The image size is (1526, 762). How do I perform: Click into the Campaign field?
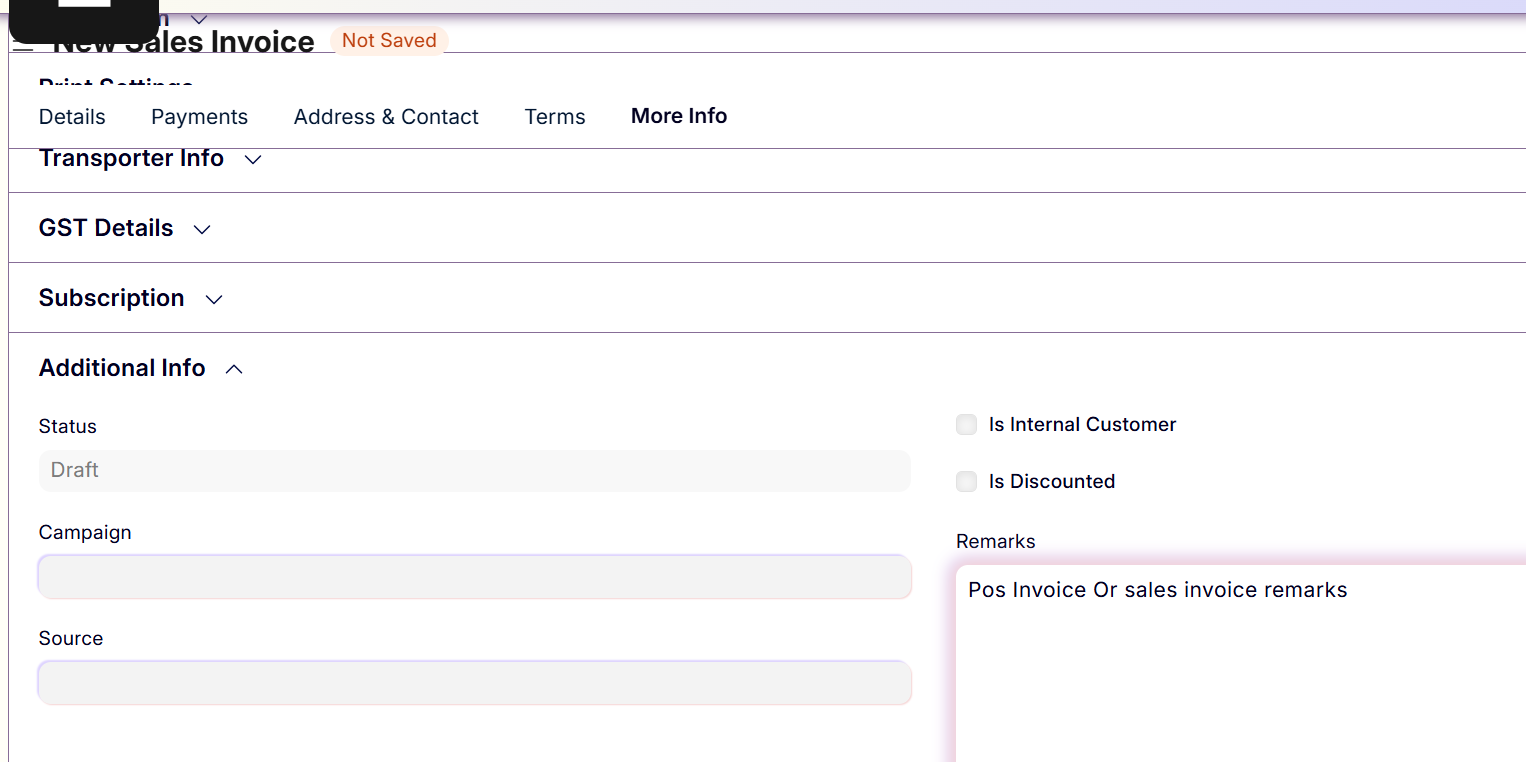(x=474, y=577)
